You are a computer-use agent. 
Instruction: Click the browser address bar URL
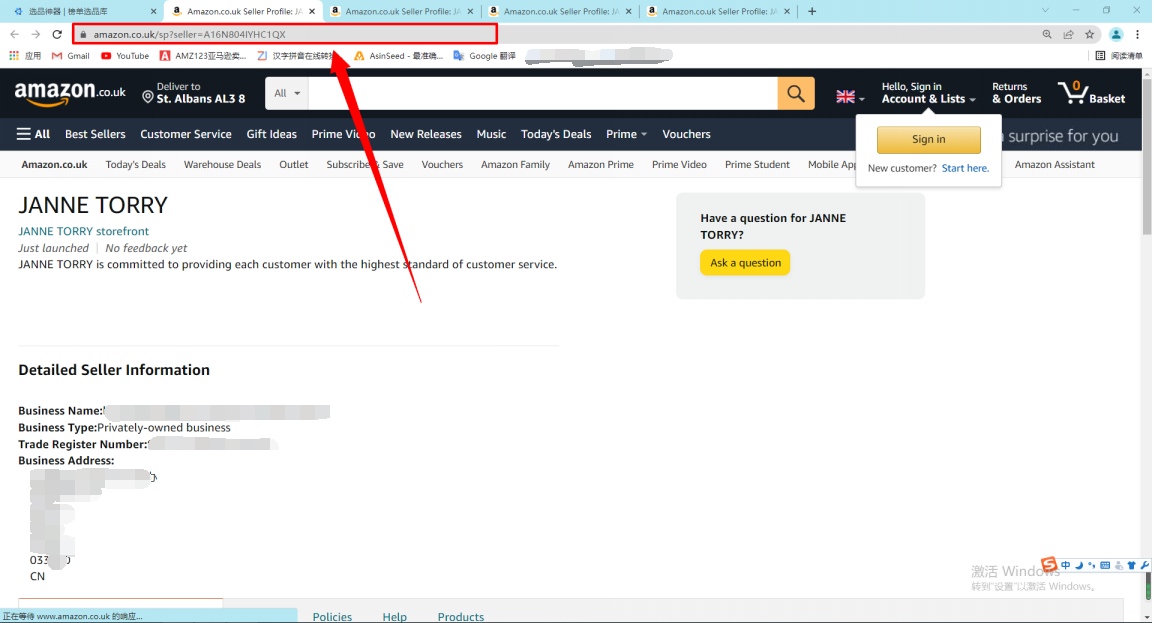[x=189, y=35]
